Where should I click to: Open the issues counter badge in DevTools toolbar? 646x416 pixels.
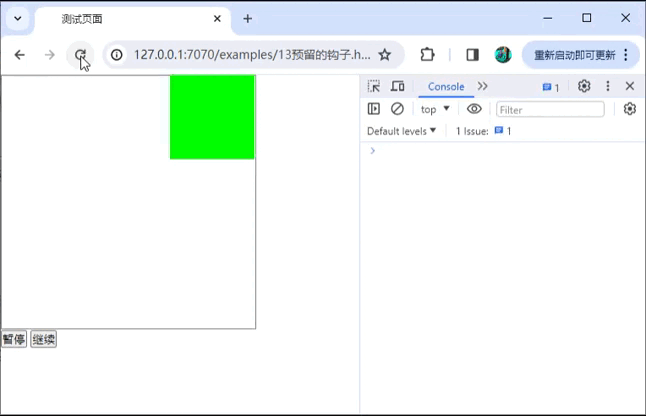point(551,87)
